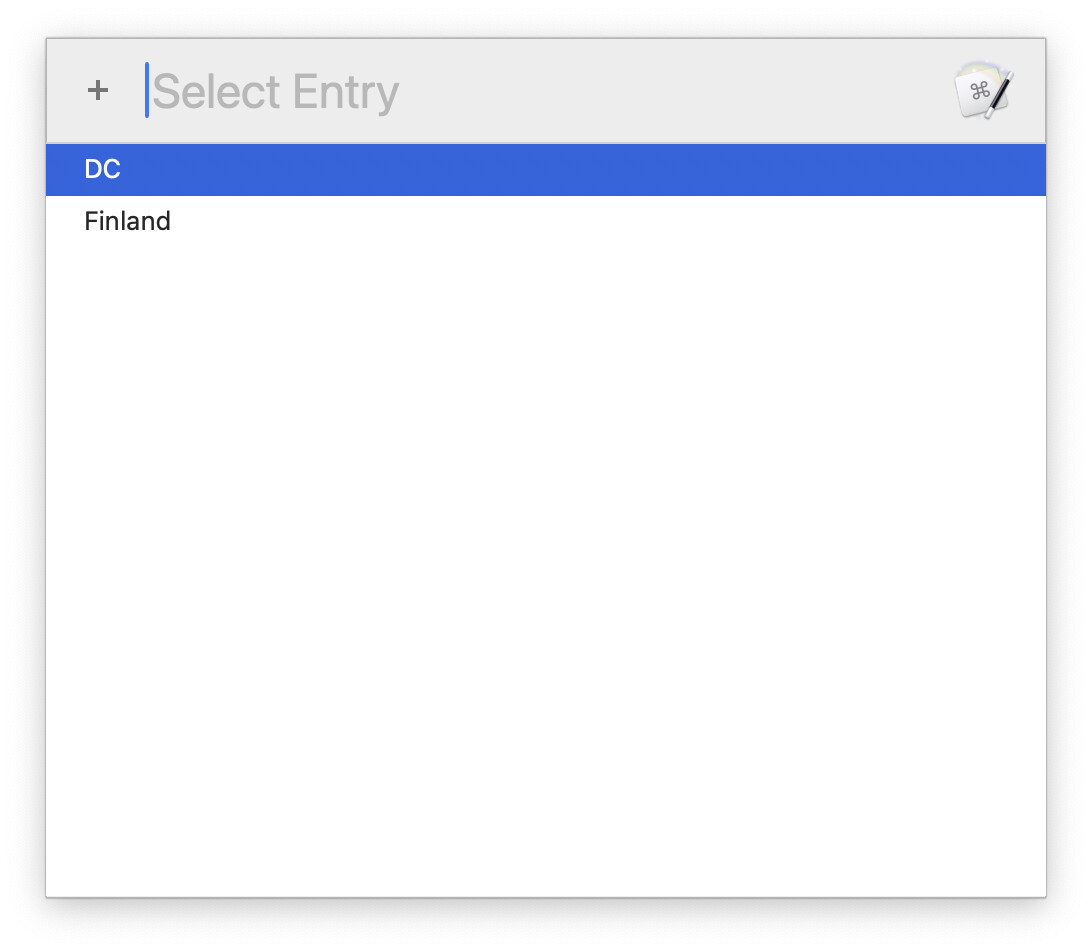1092x952 pixels.
Task: Select the highlighted DC entry
Action: point(546,169)
